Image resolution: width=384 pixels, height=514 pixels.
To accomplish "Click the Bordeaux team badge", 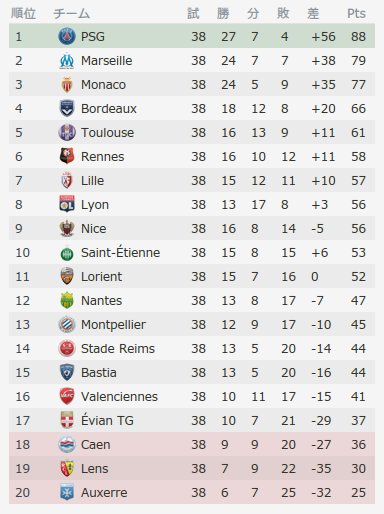I will [67, 108].
